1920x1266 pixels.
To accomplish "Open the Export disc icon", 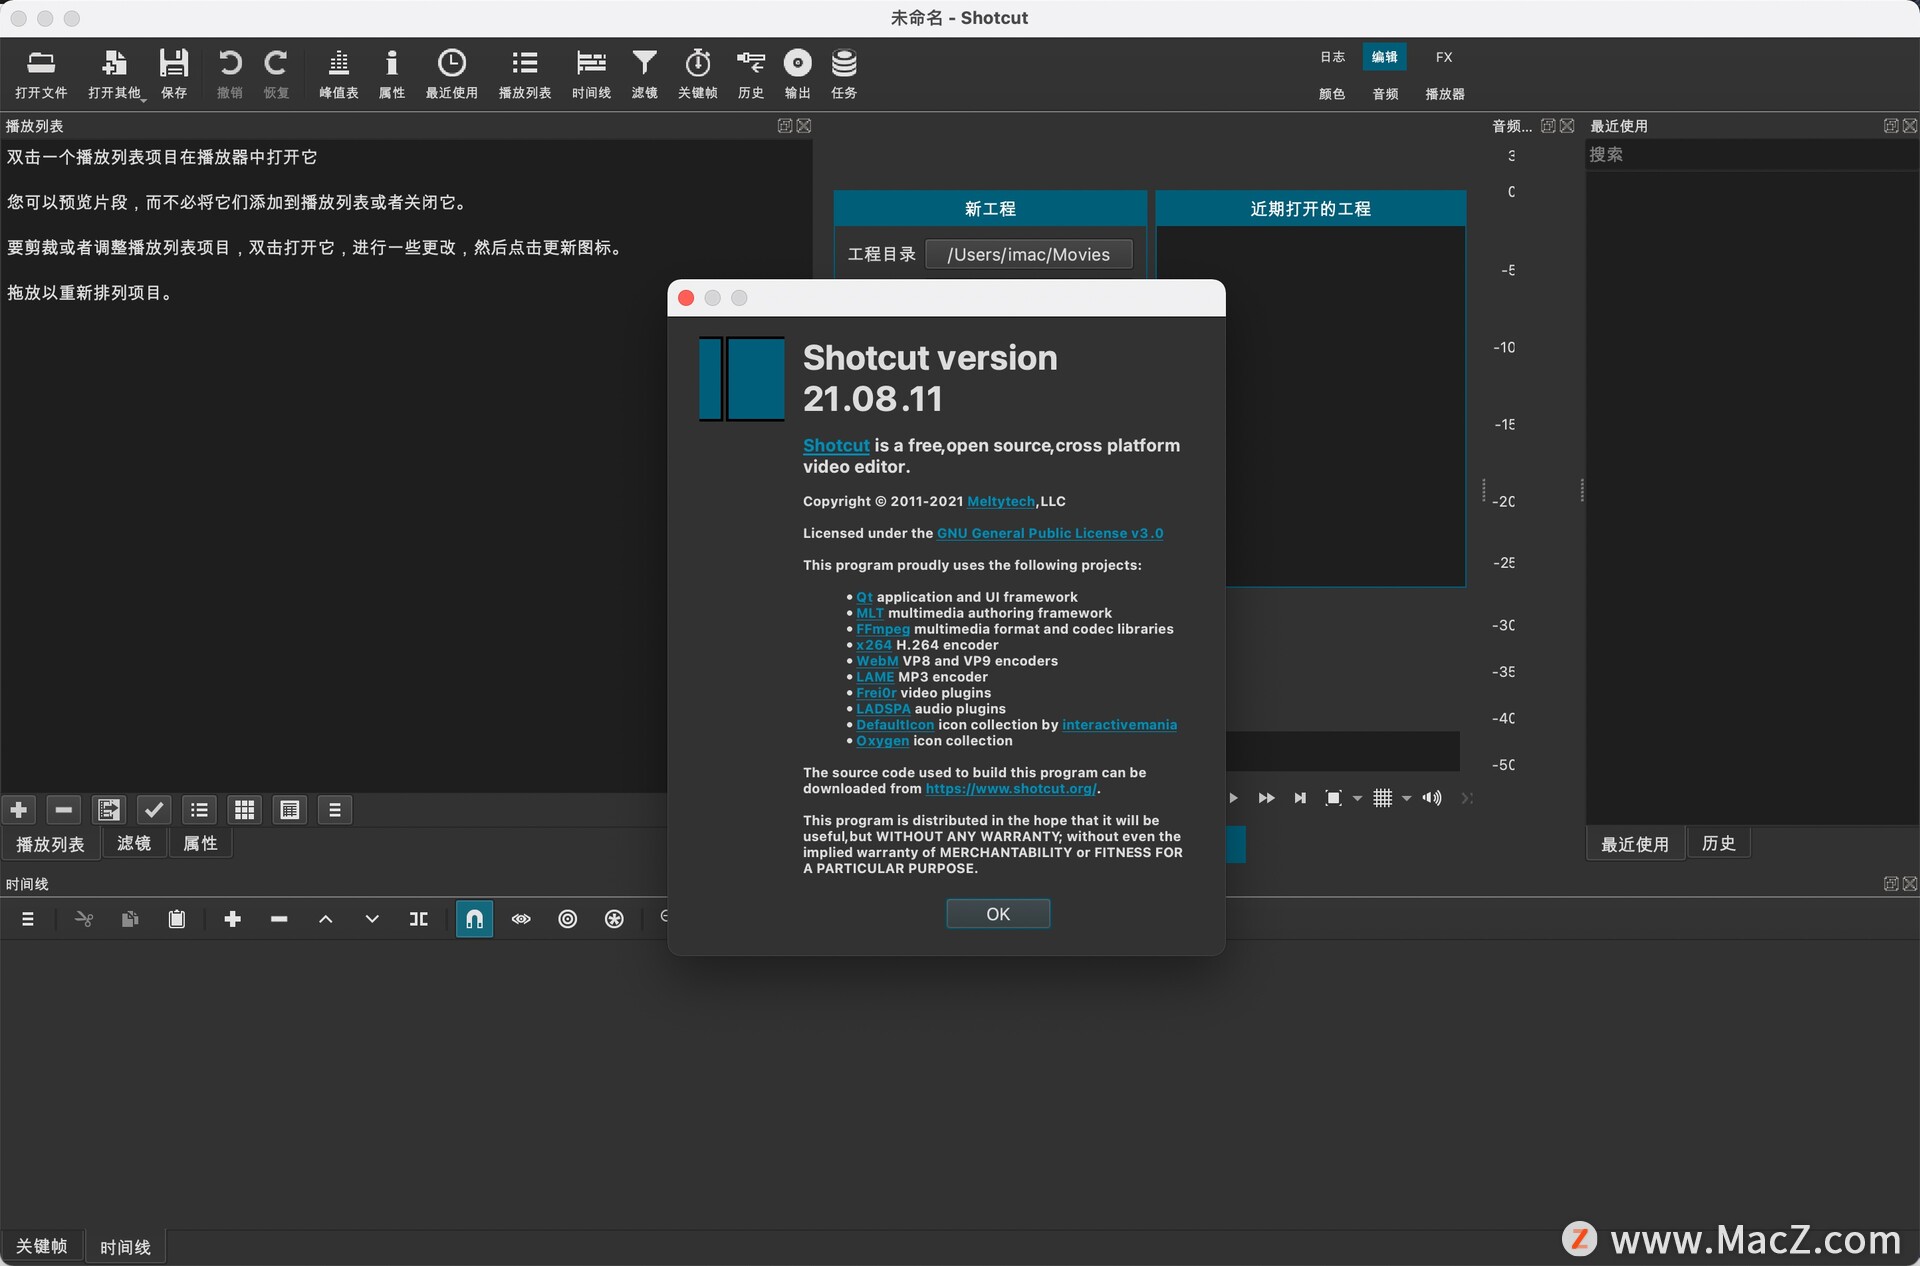I will [x=797, y=74].
